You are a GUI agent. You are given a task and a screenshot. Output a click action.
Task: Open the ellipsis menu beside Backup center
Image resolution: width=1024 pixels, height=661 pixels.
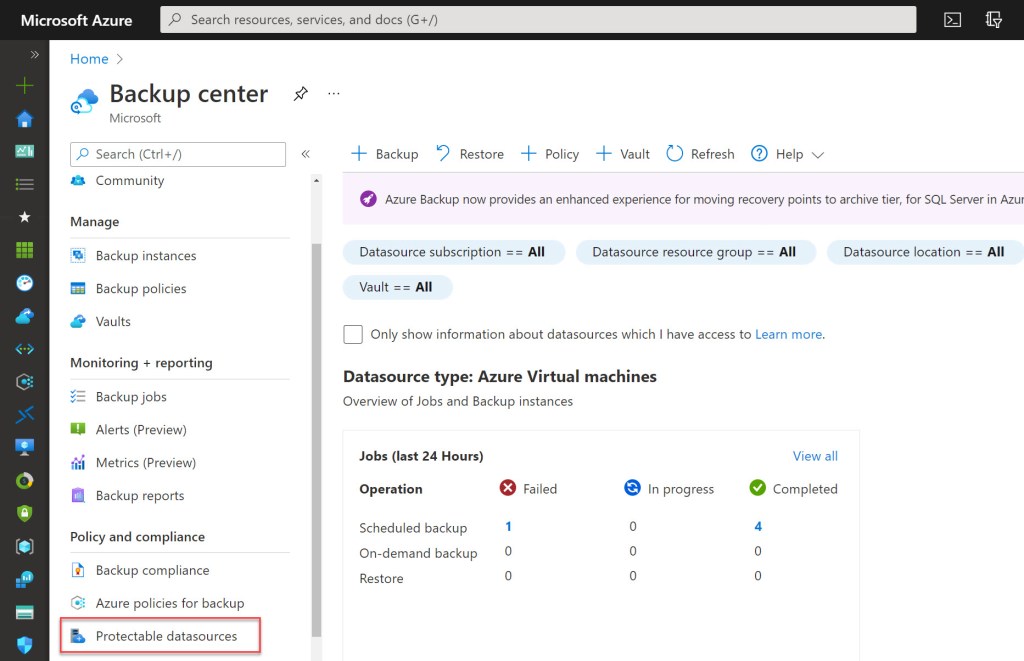coord(334,94)
